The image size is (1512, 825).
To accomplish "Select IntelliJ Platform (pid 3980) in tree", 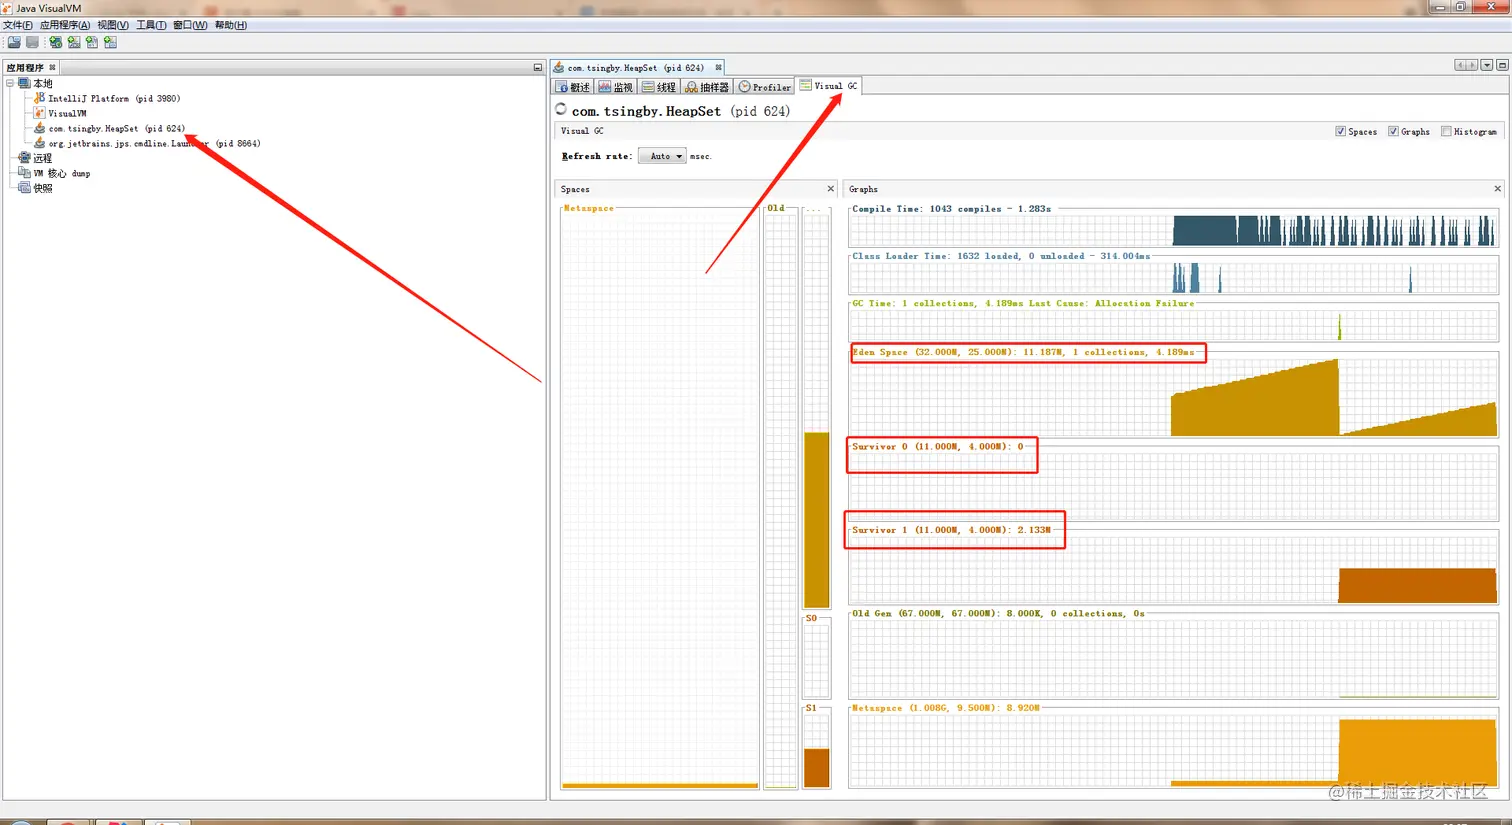I will click(x=114, y=98).
